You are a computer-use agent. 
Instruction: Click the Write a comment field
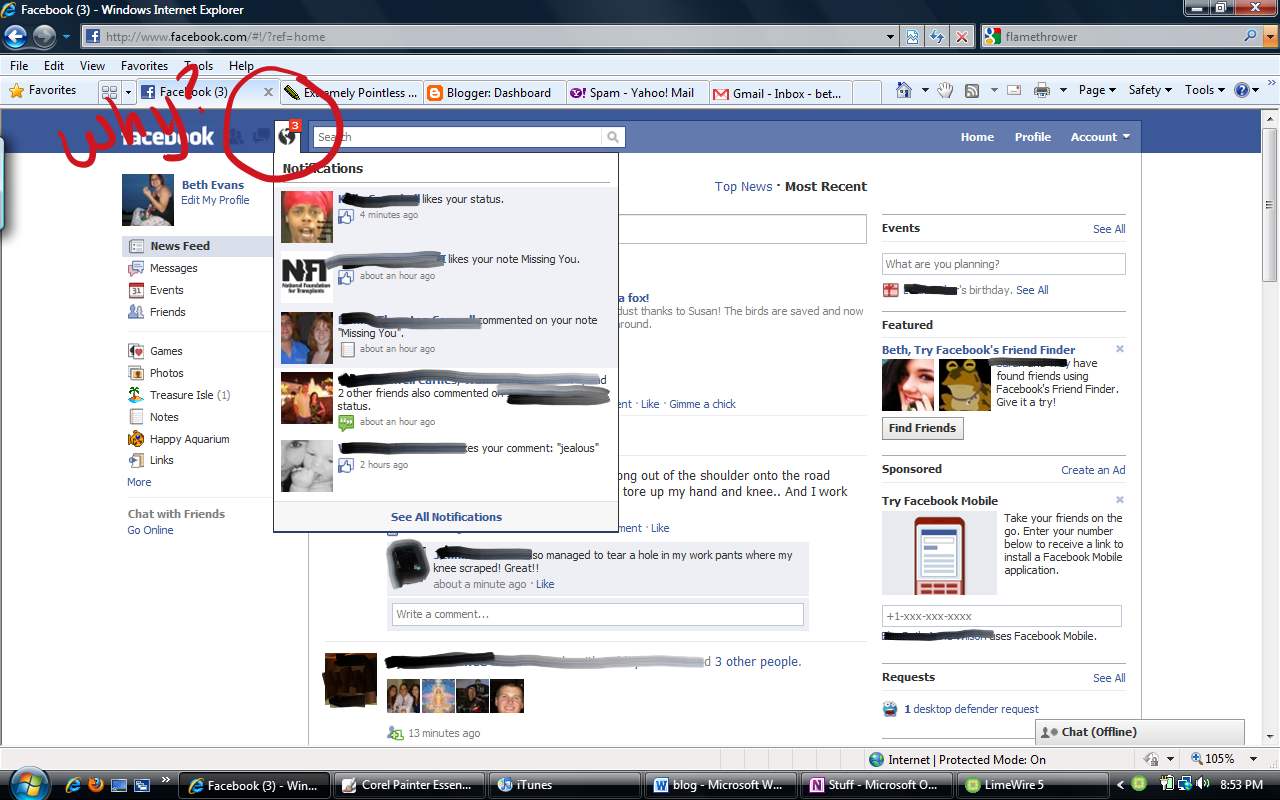(597, 614)
